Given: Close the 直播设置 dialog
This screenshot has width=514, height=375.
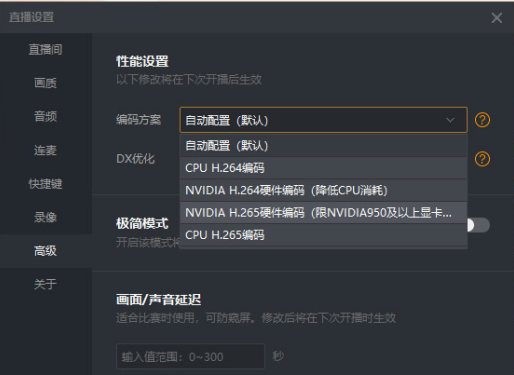Looking at the screenshot, I should pos(497,18).
